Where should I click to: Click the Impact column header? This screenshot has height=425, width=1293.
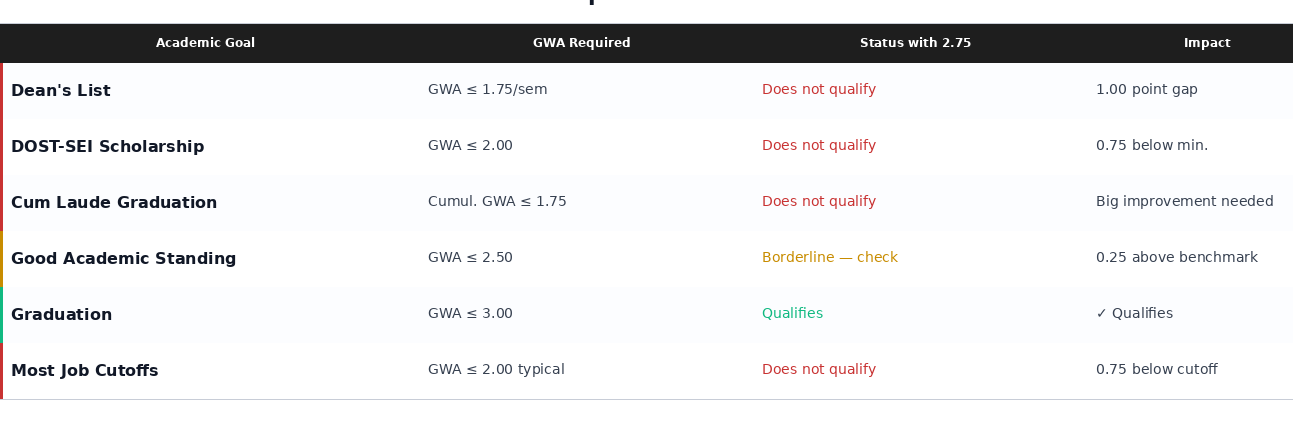[1207, 43]
